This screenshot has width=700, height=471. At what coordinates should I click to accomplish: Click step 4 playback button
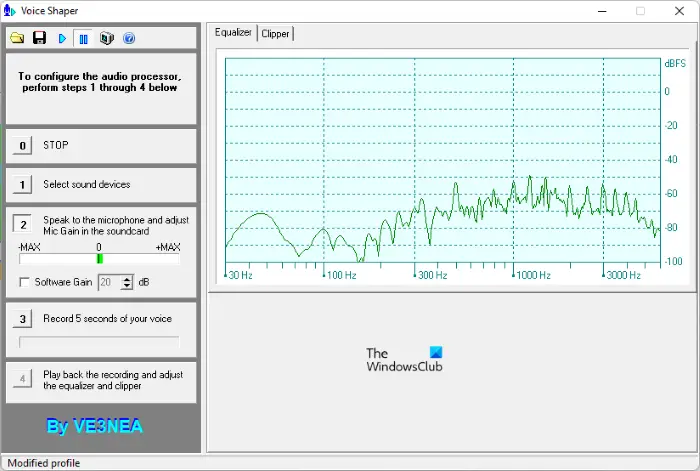pyautogui.click(x=22, y=379)
